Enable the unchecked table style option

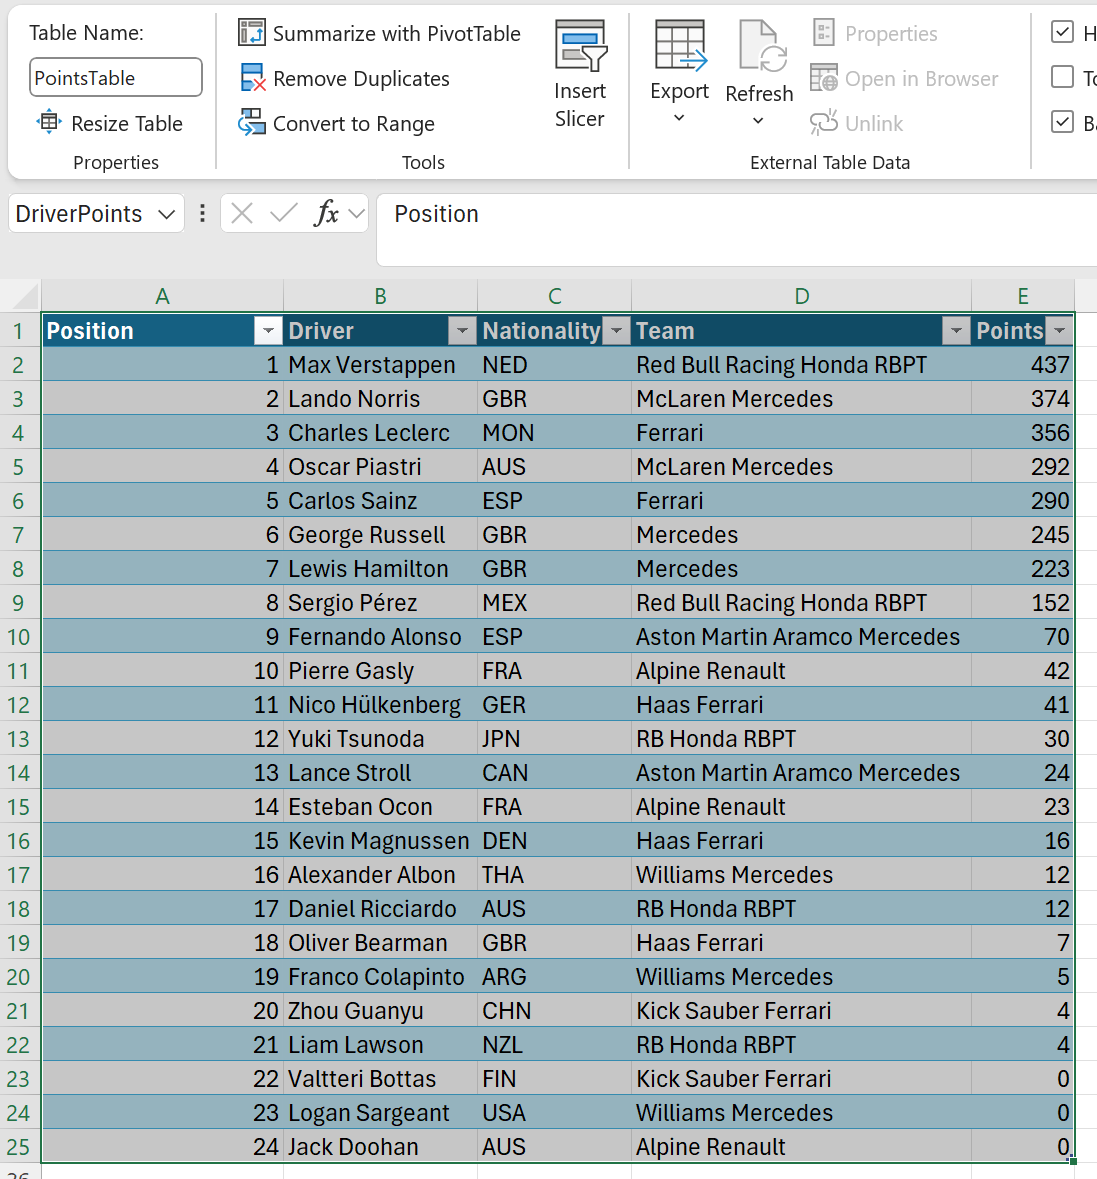click(x=1063, y=77)
